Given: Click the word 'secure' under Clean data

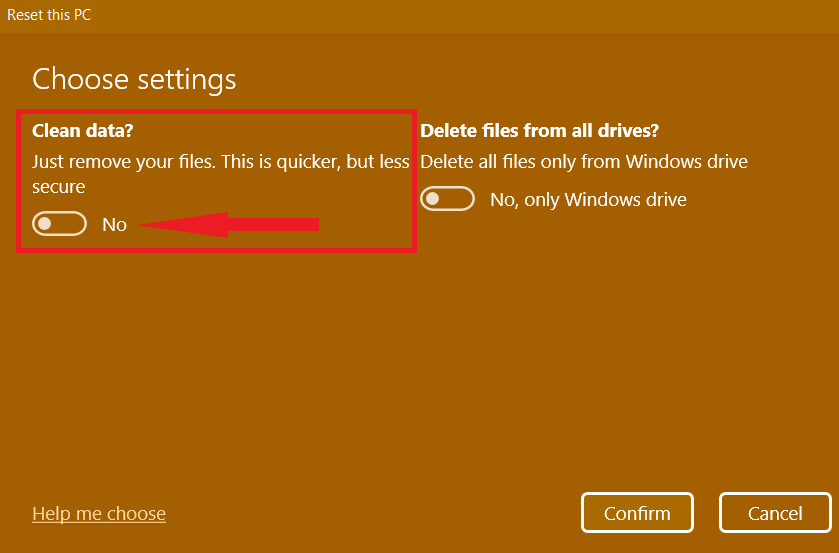Looking at the screenshot, I should 58,187.
